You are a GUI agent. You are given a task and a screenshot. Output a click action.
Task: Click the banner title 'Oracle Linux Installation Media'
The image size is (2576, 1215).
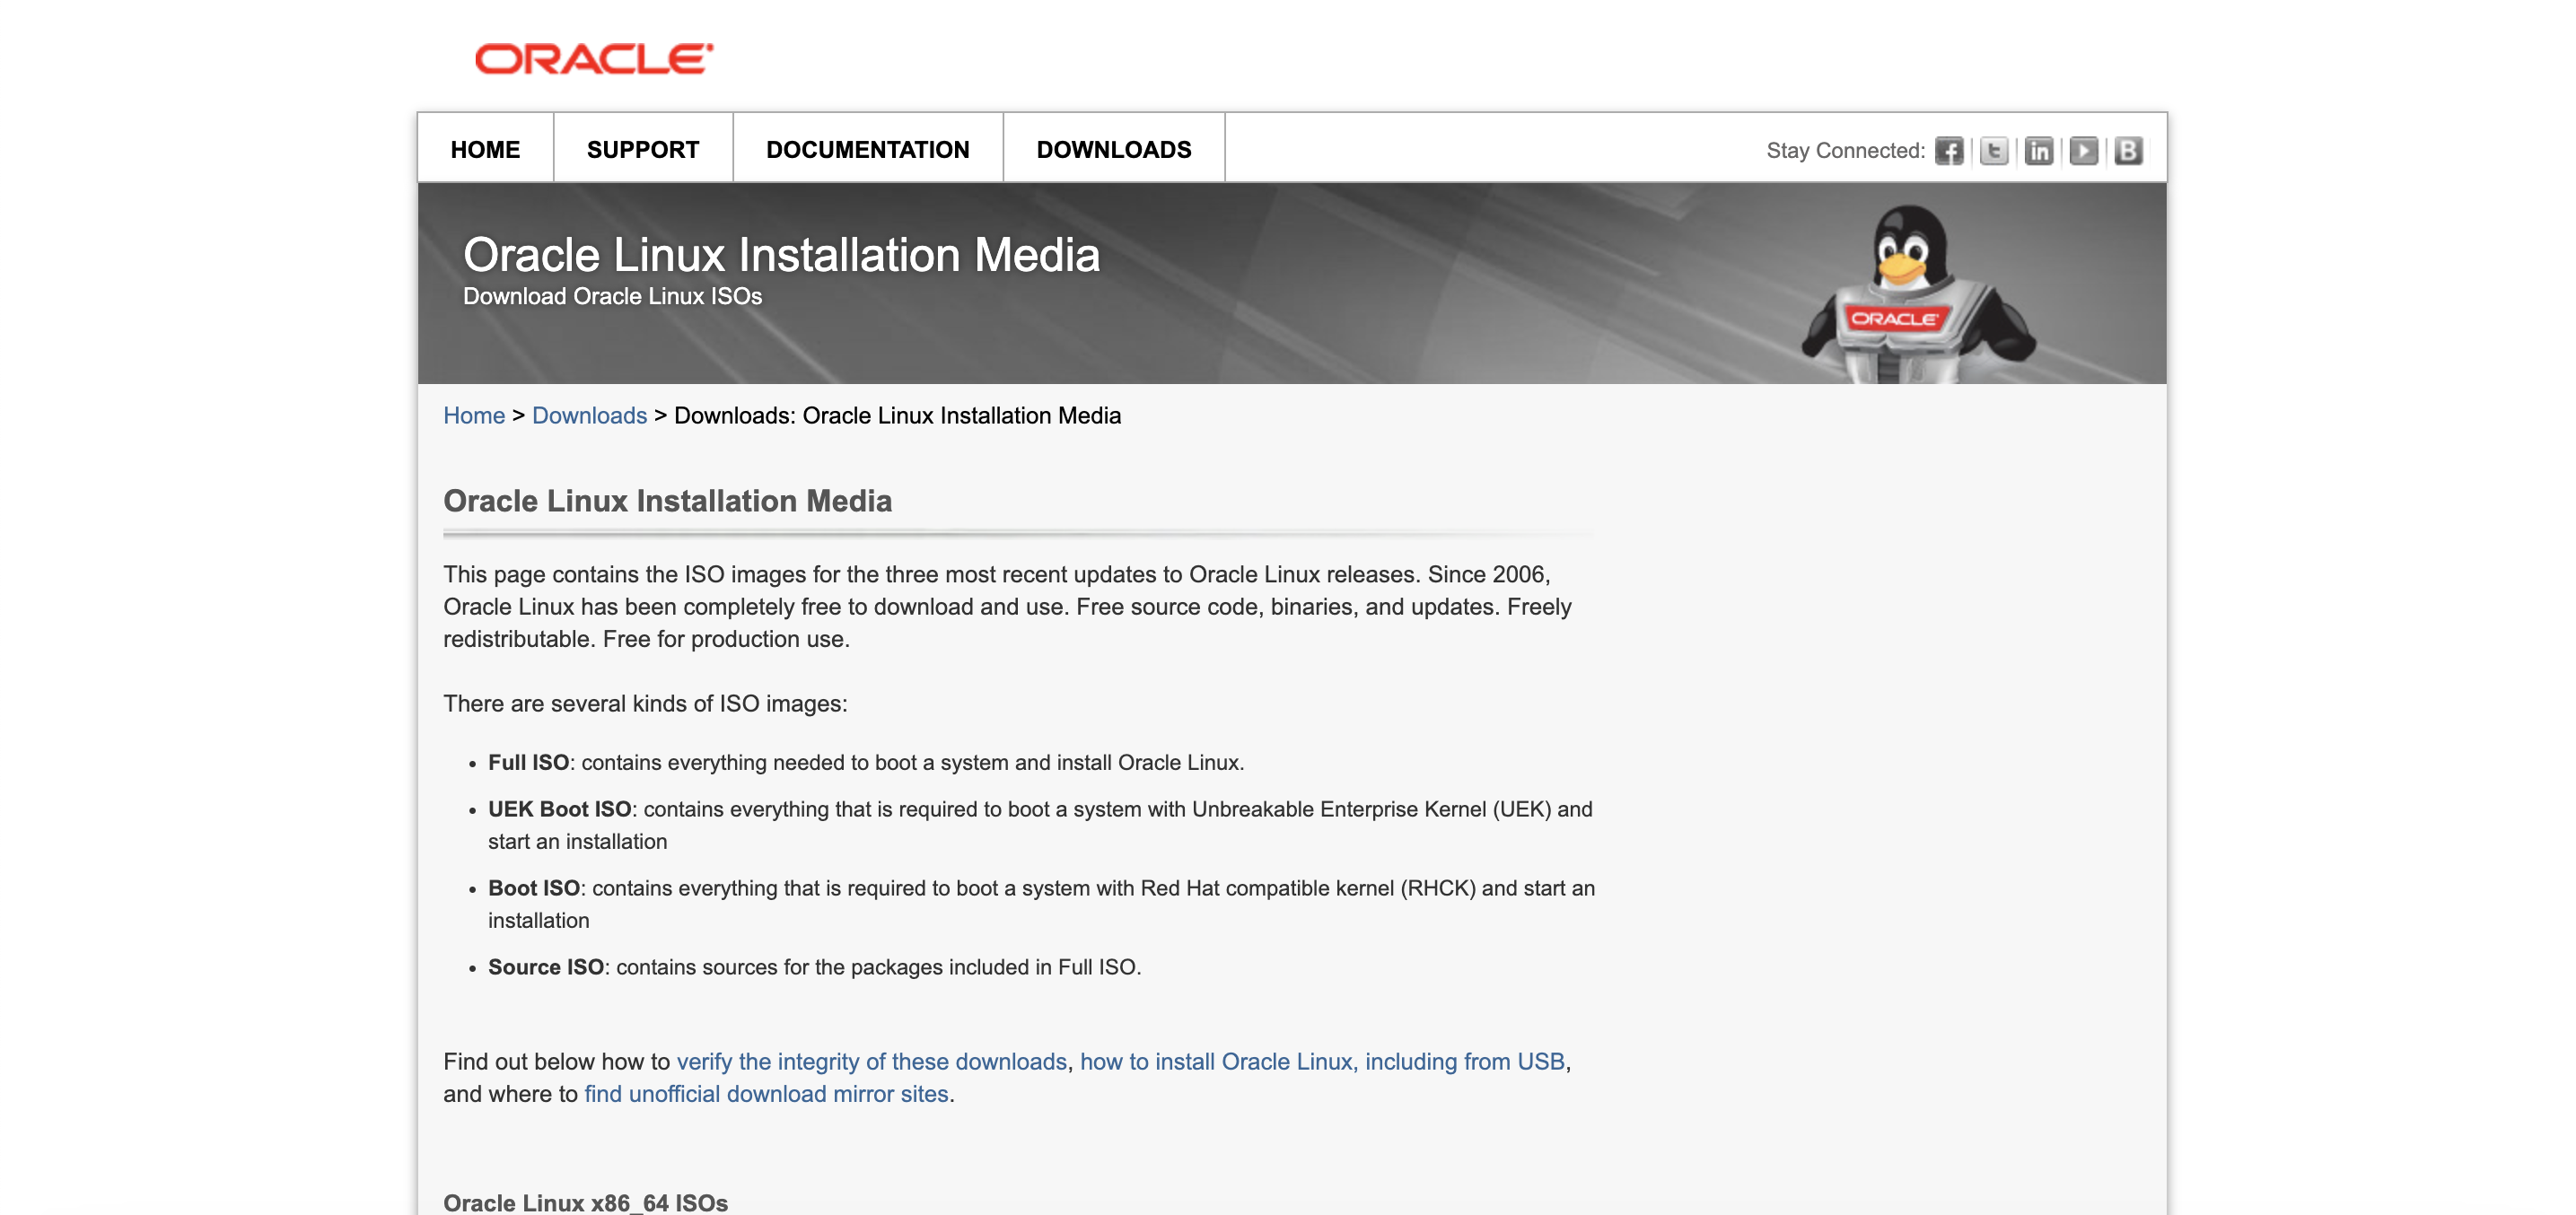781,255
